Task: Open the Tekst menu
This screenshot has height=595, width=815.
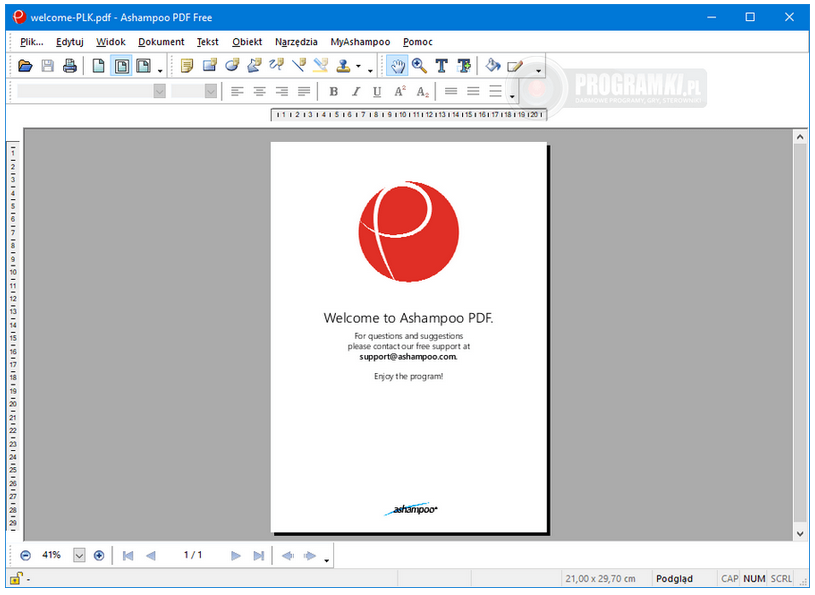Action: [x=207, y=42]
